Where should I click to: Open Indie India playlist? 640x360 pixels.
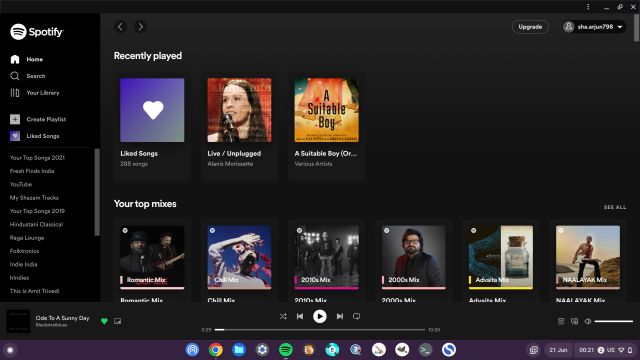click(23, 264)
